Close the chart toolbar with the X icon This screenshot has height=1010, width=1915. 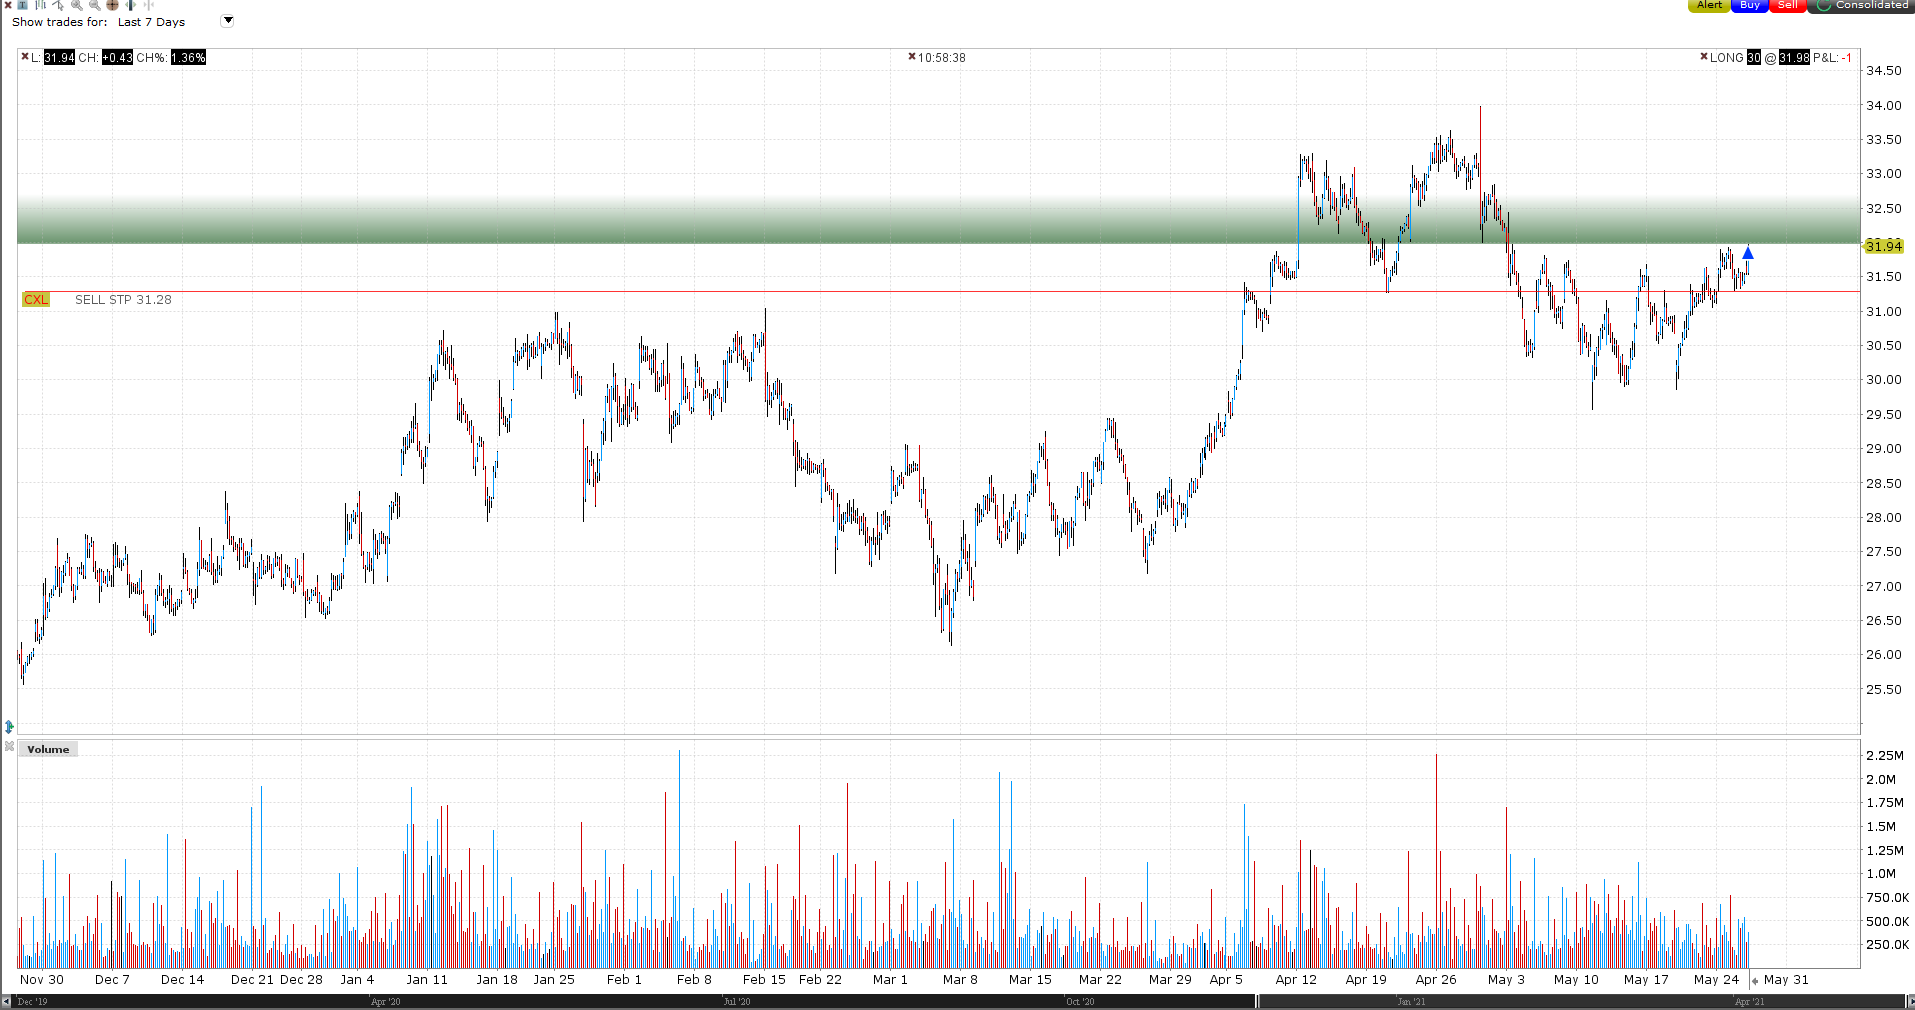tap(8, 5)
